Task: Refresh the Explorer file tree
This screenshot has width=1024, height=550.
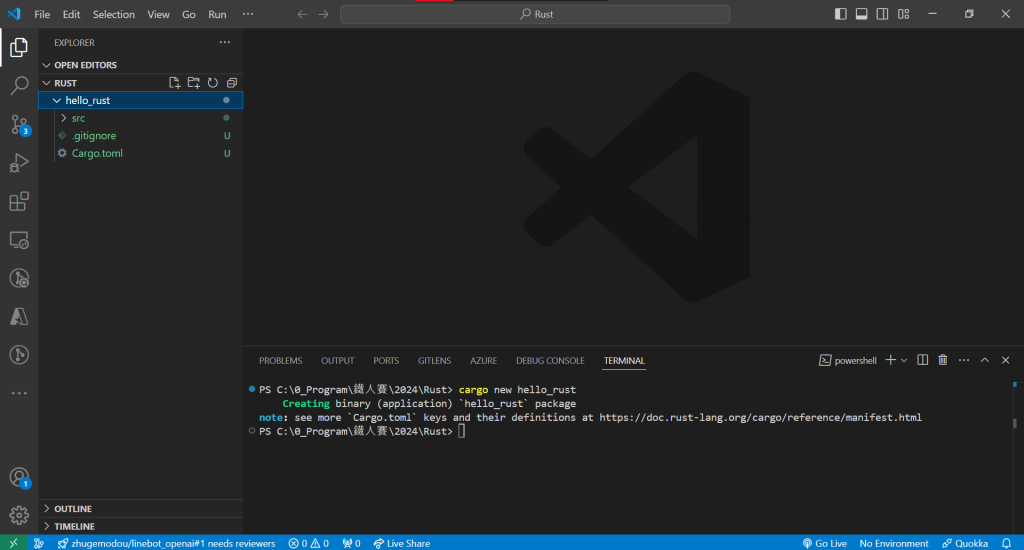Action: pyautogui.click(x=213, y=83)
